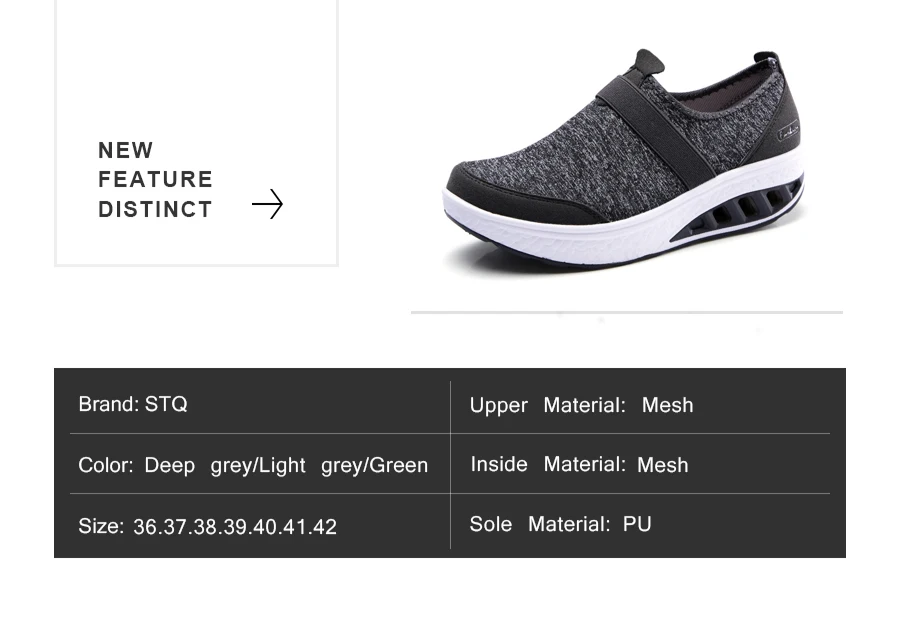Click the Upper Material: Mesh cell

click(x=641, y=405)
